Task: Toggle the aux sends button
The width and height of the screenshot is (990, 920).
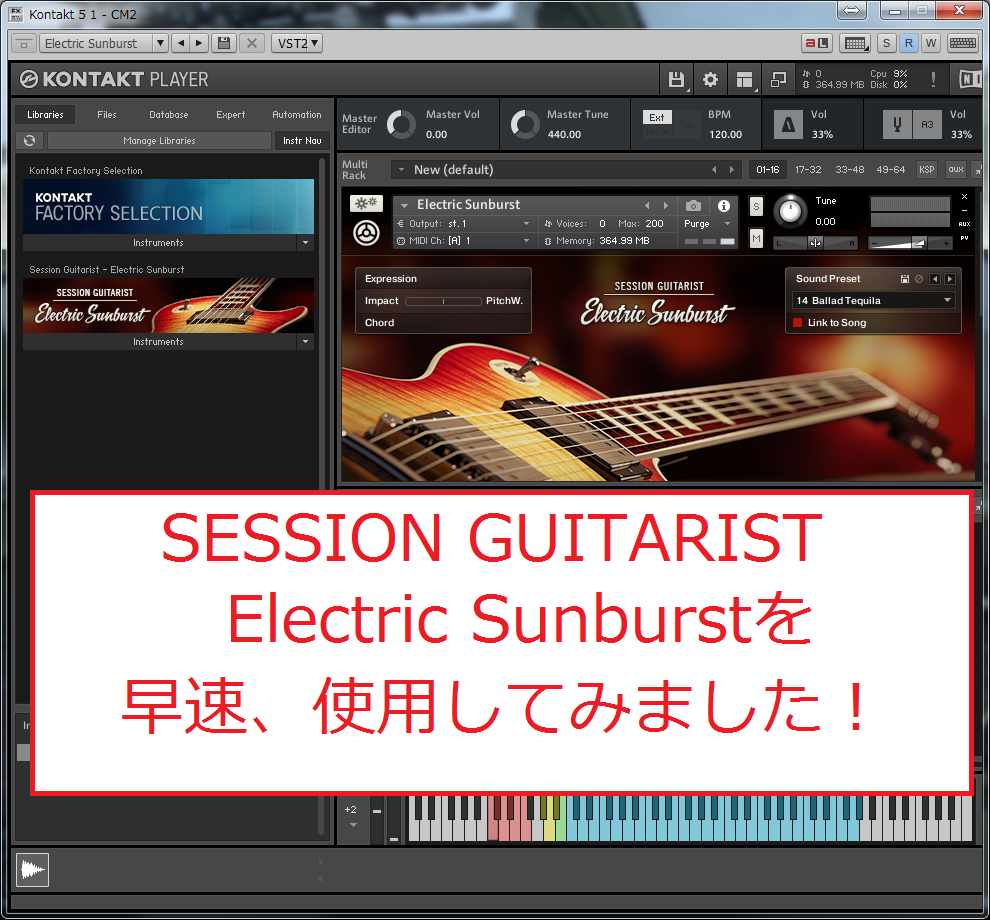Action: point(956,169)
